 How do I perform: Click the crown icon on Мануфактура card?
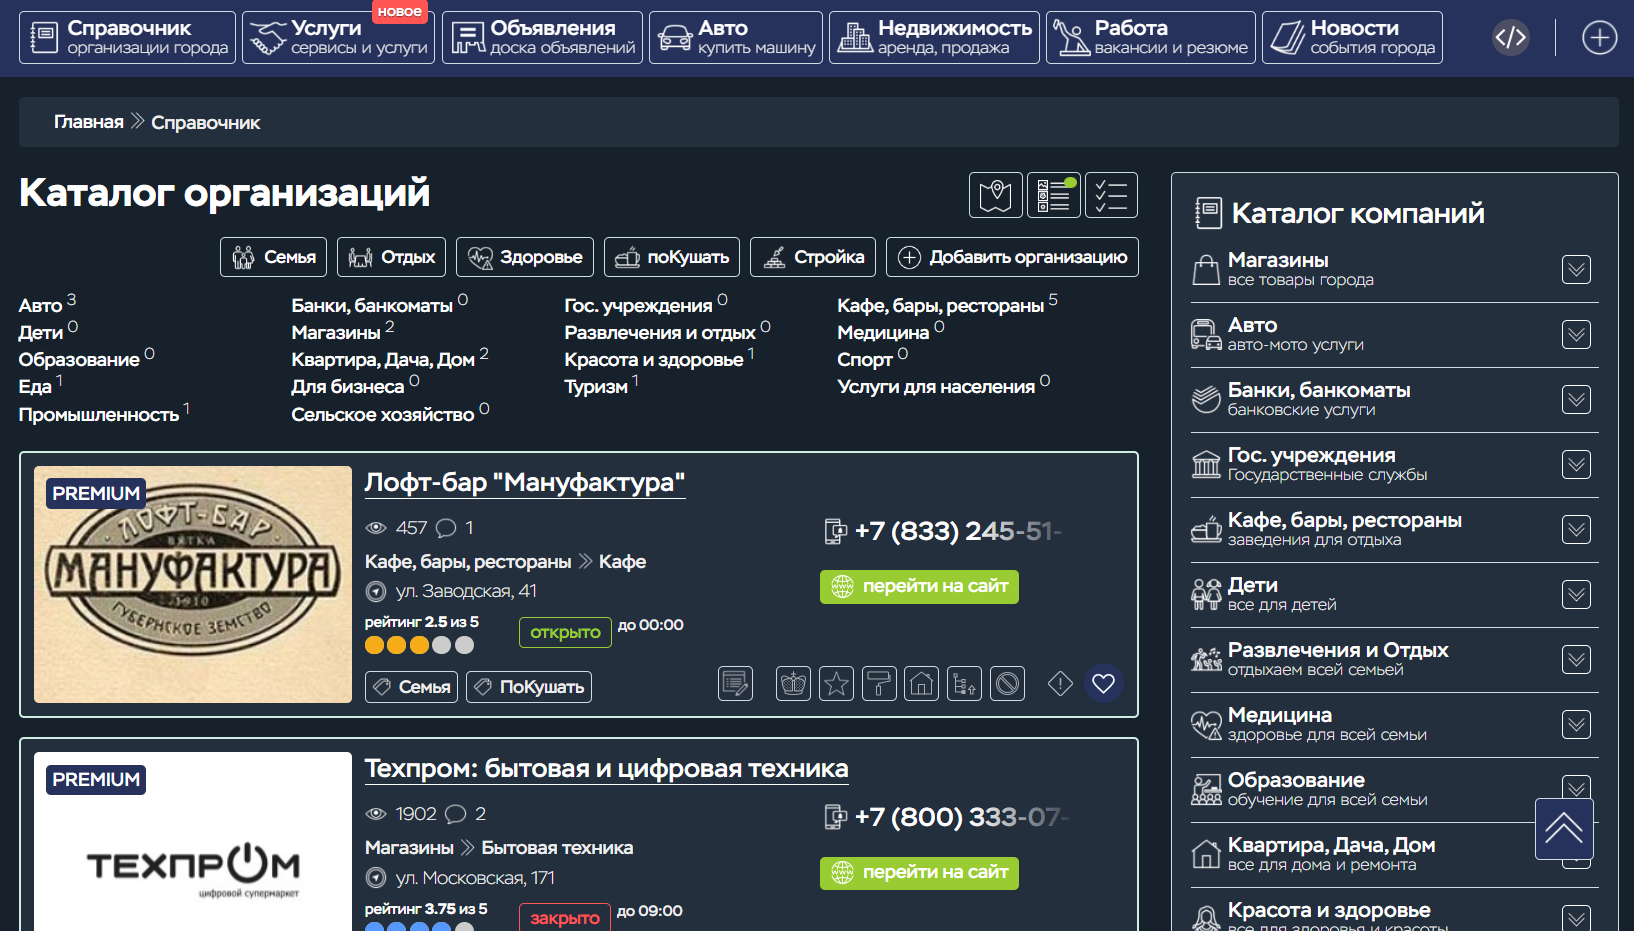click(793, 684)
